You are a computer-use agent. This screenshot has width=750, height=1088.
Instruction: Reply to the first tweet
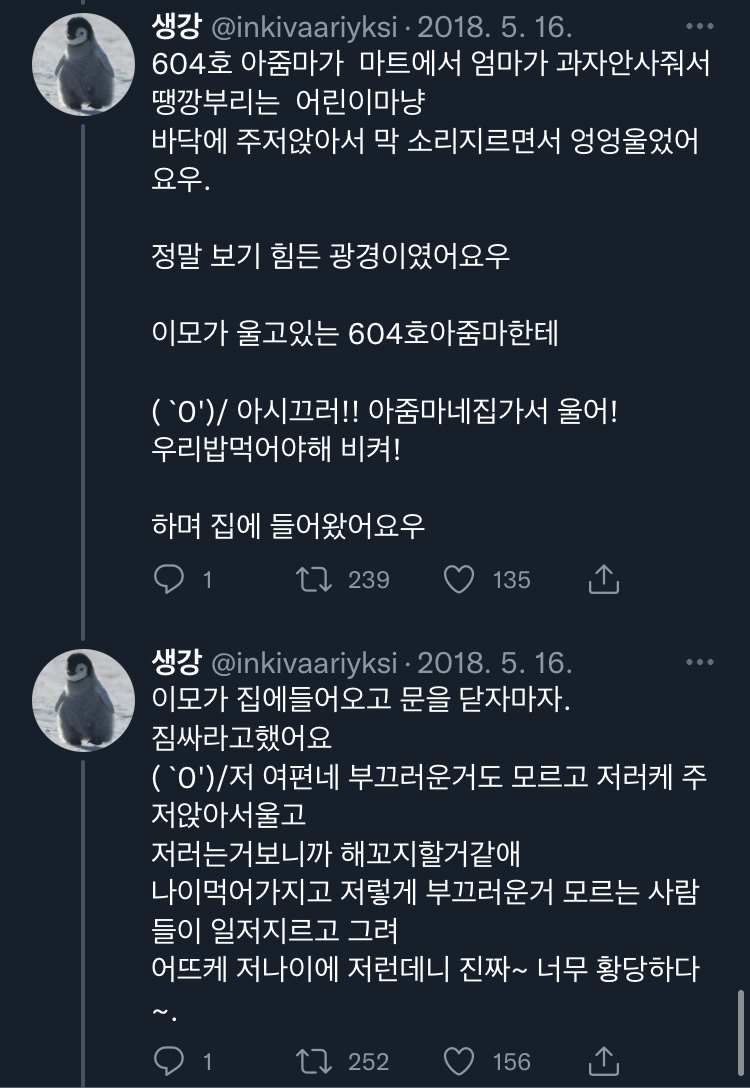[x=168, y=579]
